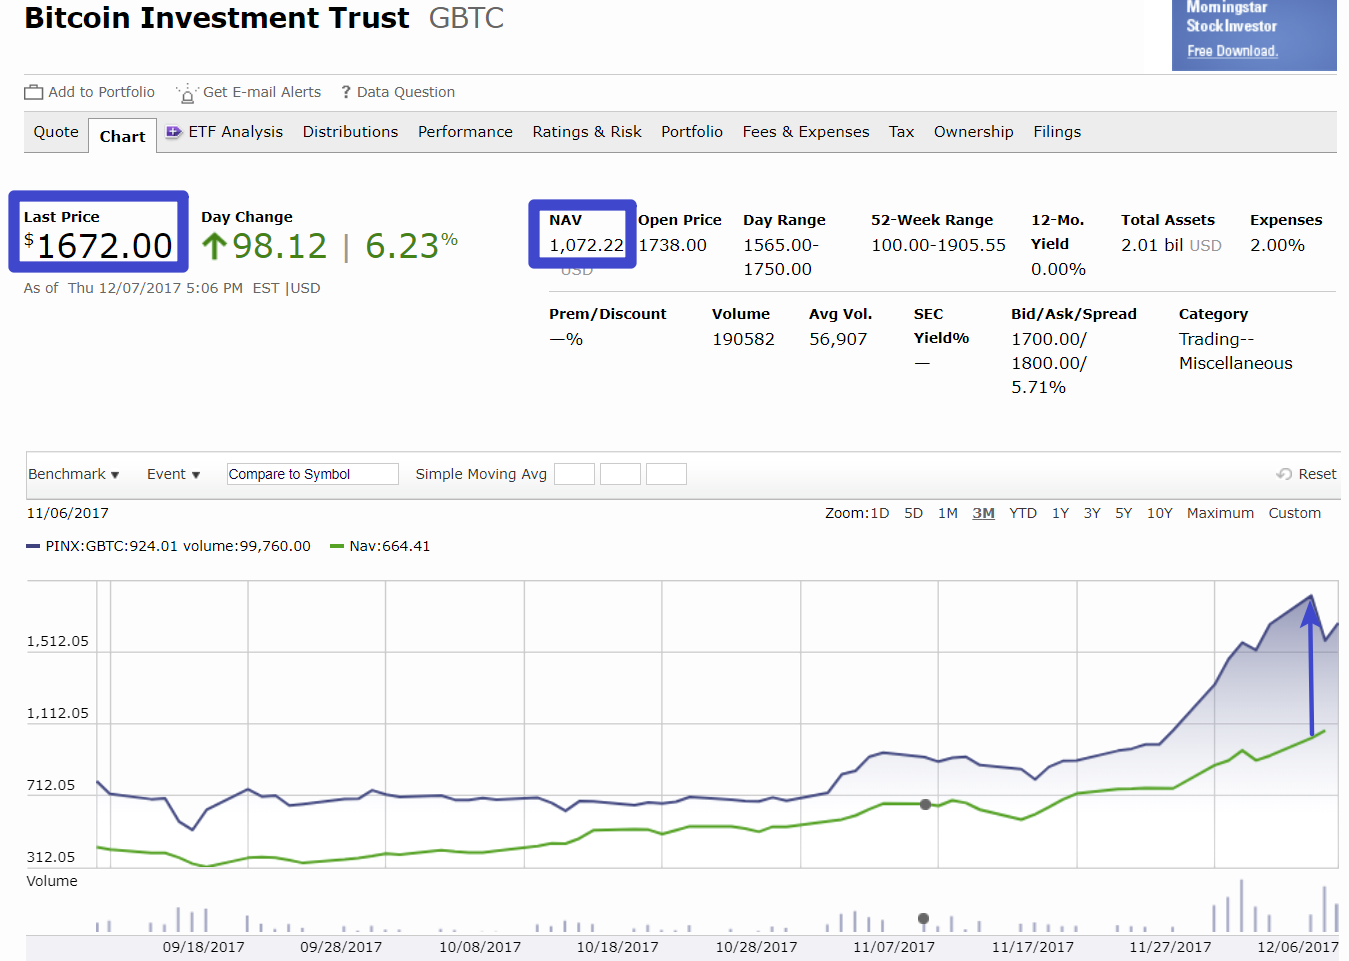
Task: Set chart zoom to Maximum
Action: pyautogui.click(x=1220, y=513)
